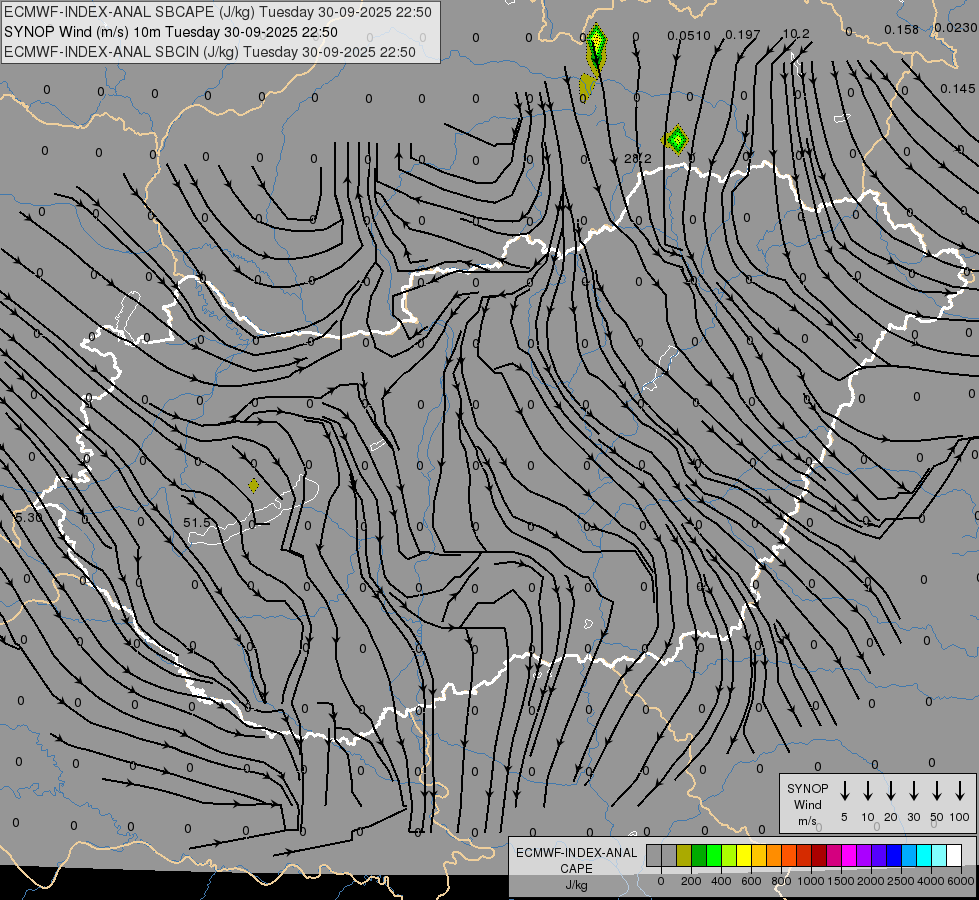The image size is (979, 900).
Task: Click the SYNOP Wind m/s legend label
Action: click(x=807, y=804)
